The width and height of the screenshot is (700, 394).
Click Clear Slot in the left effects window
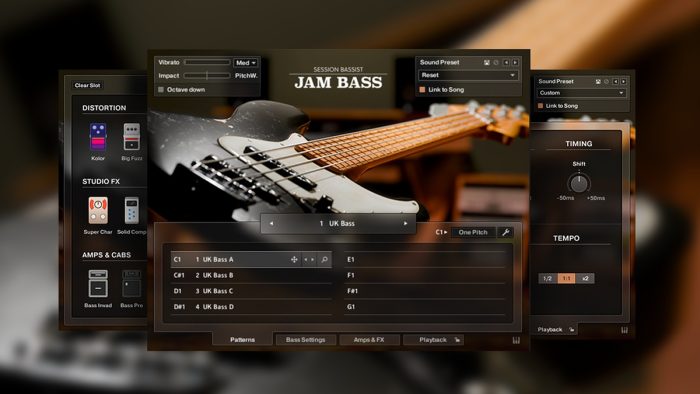coord(88,85)
